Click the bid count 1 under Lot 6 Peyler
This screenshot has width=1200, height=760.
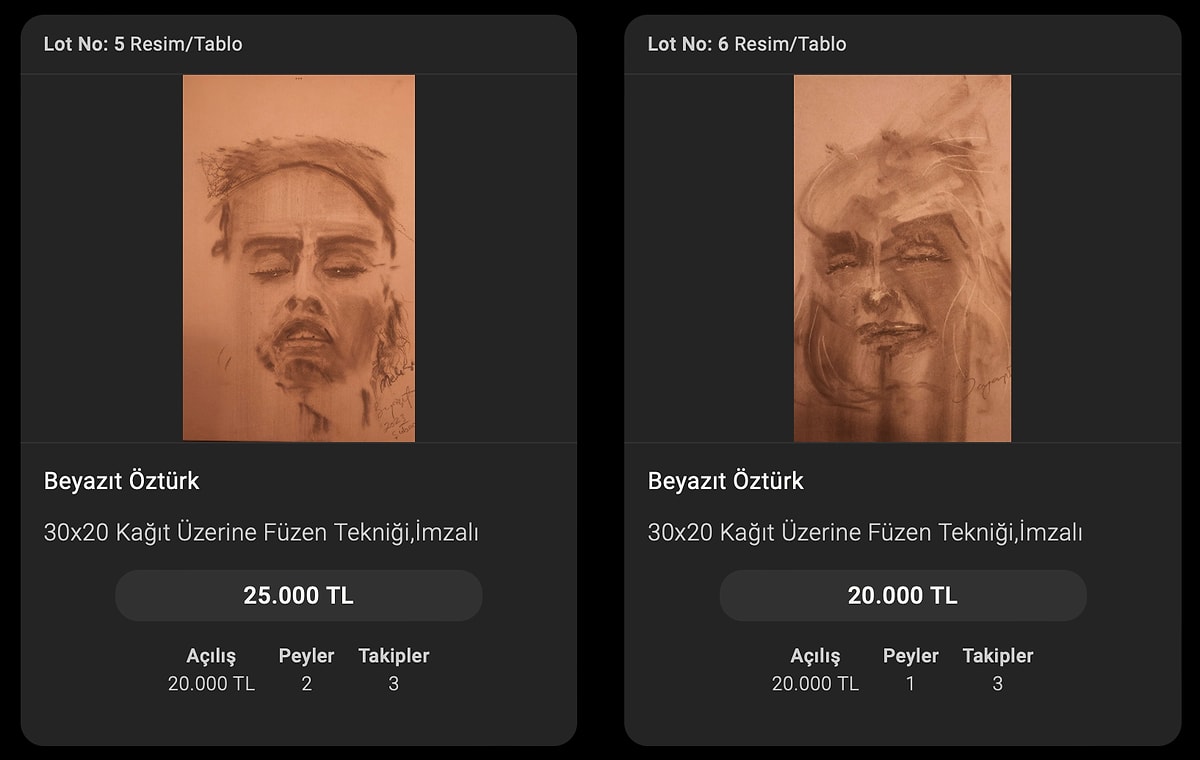[x=910, y=684]
